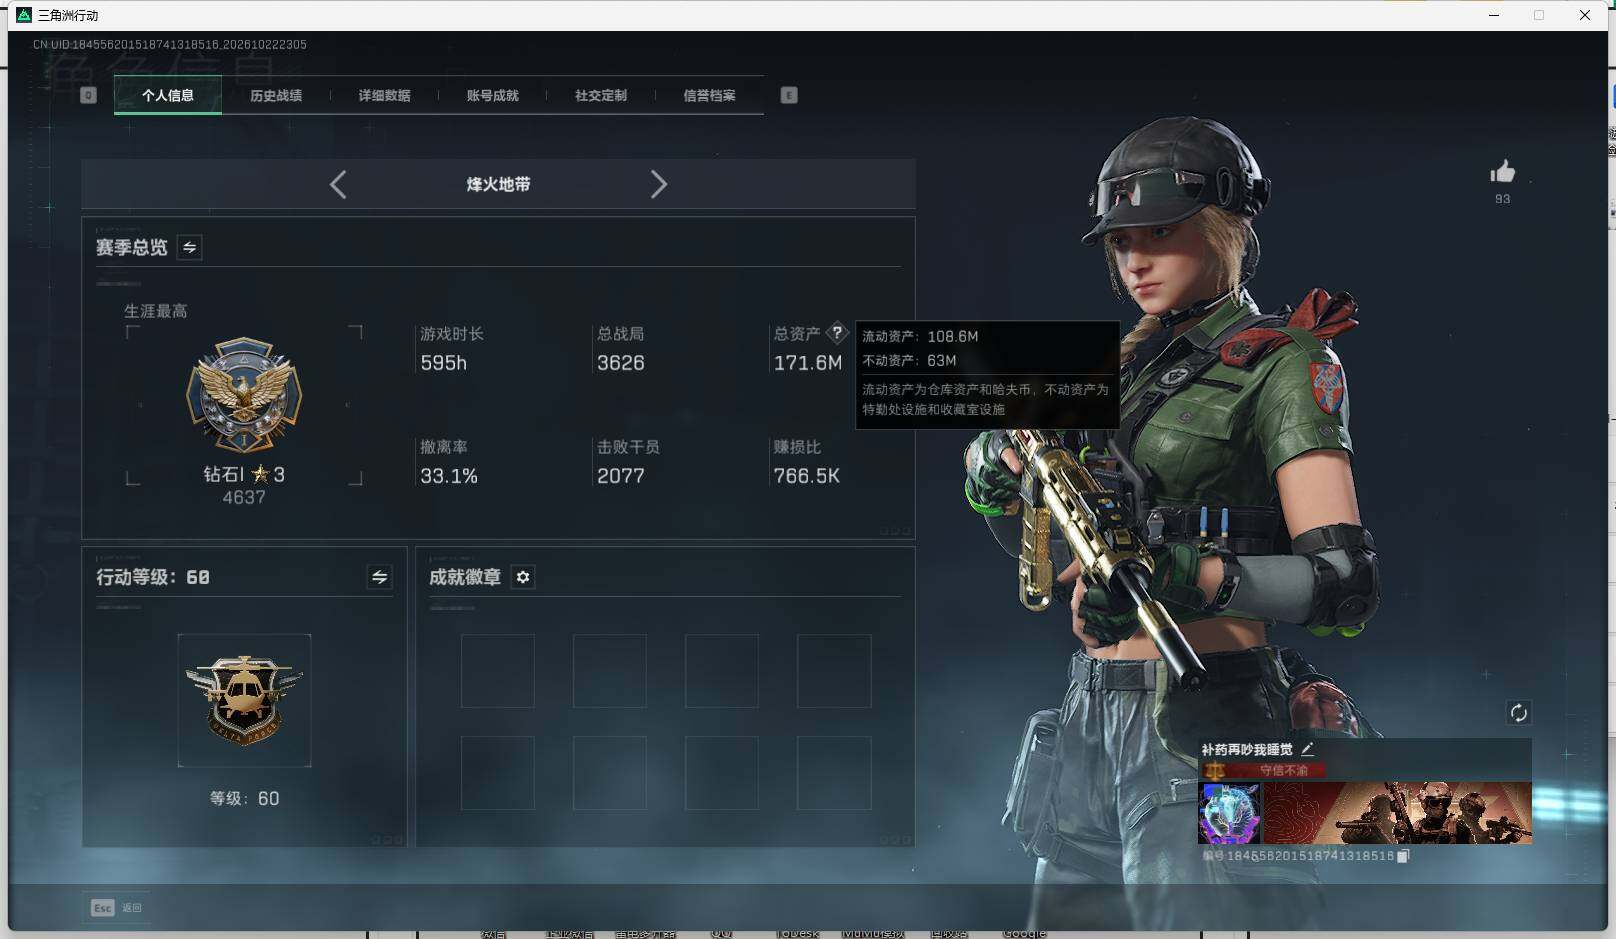Select the 账号成就 tab
The height and width of the screenshot is (939, 1616).
[493, 96]
